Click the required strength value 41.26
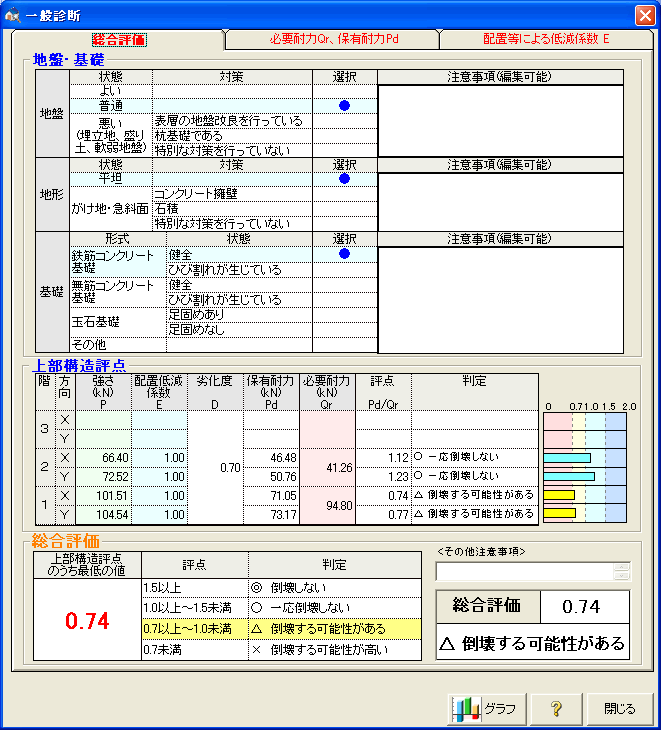The width and height of the screenshot is (661, 730). coord(339,467)
